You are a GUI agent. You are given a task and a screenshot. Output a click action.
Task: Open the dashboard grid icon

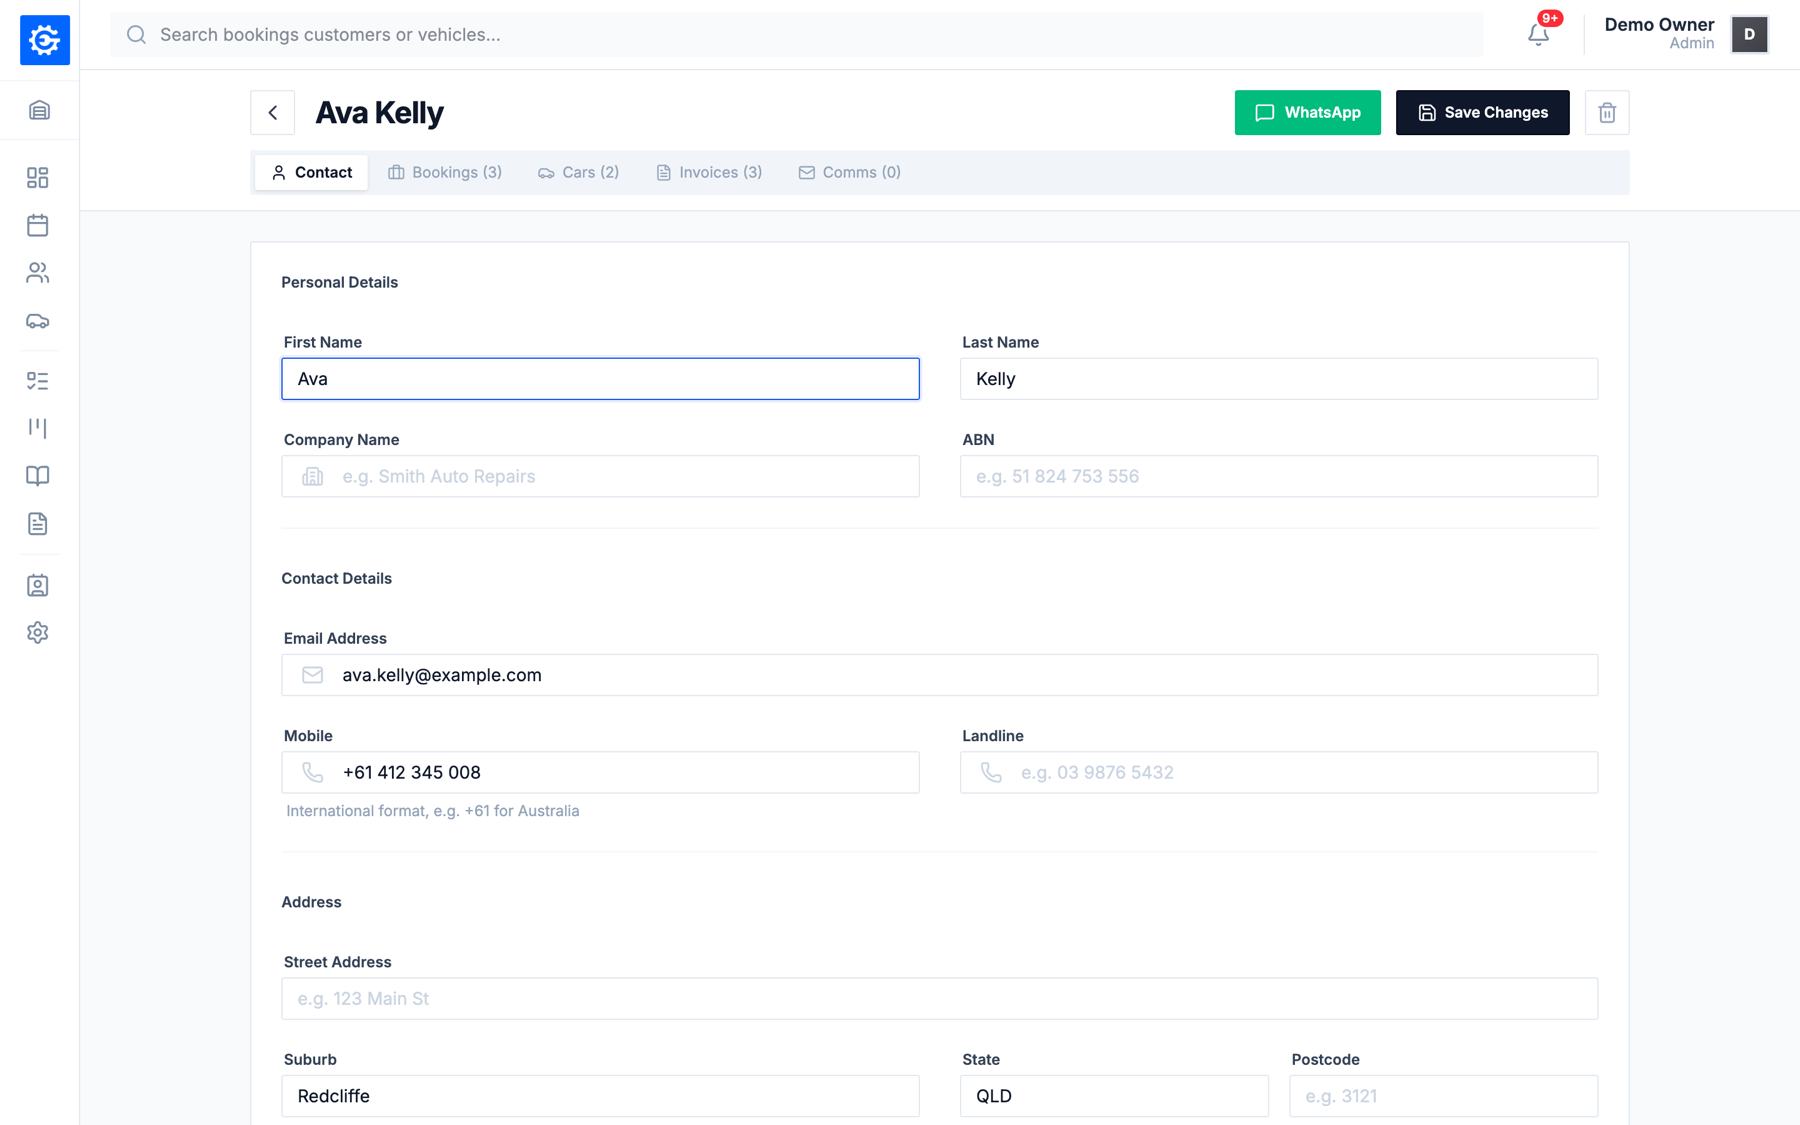click(38, 178)
